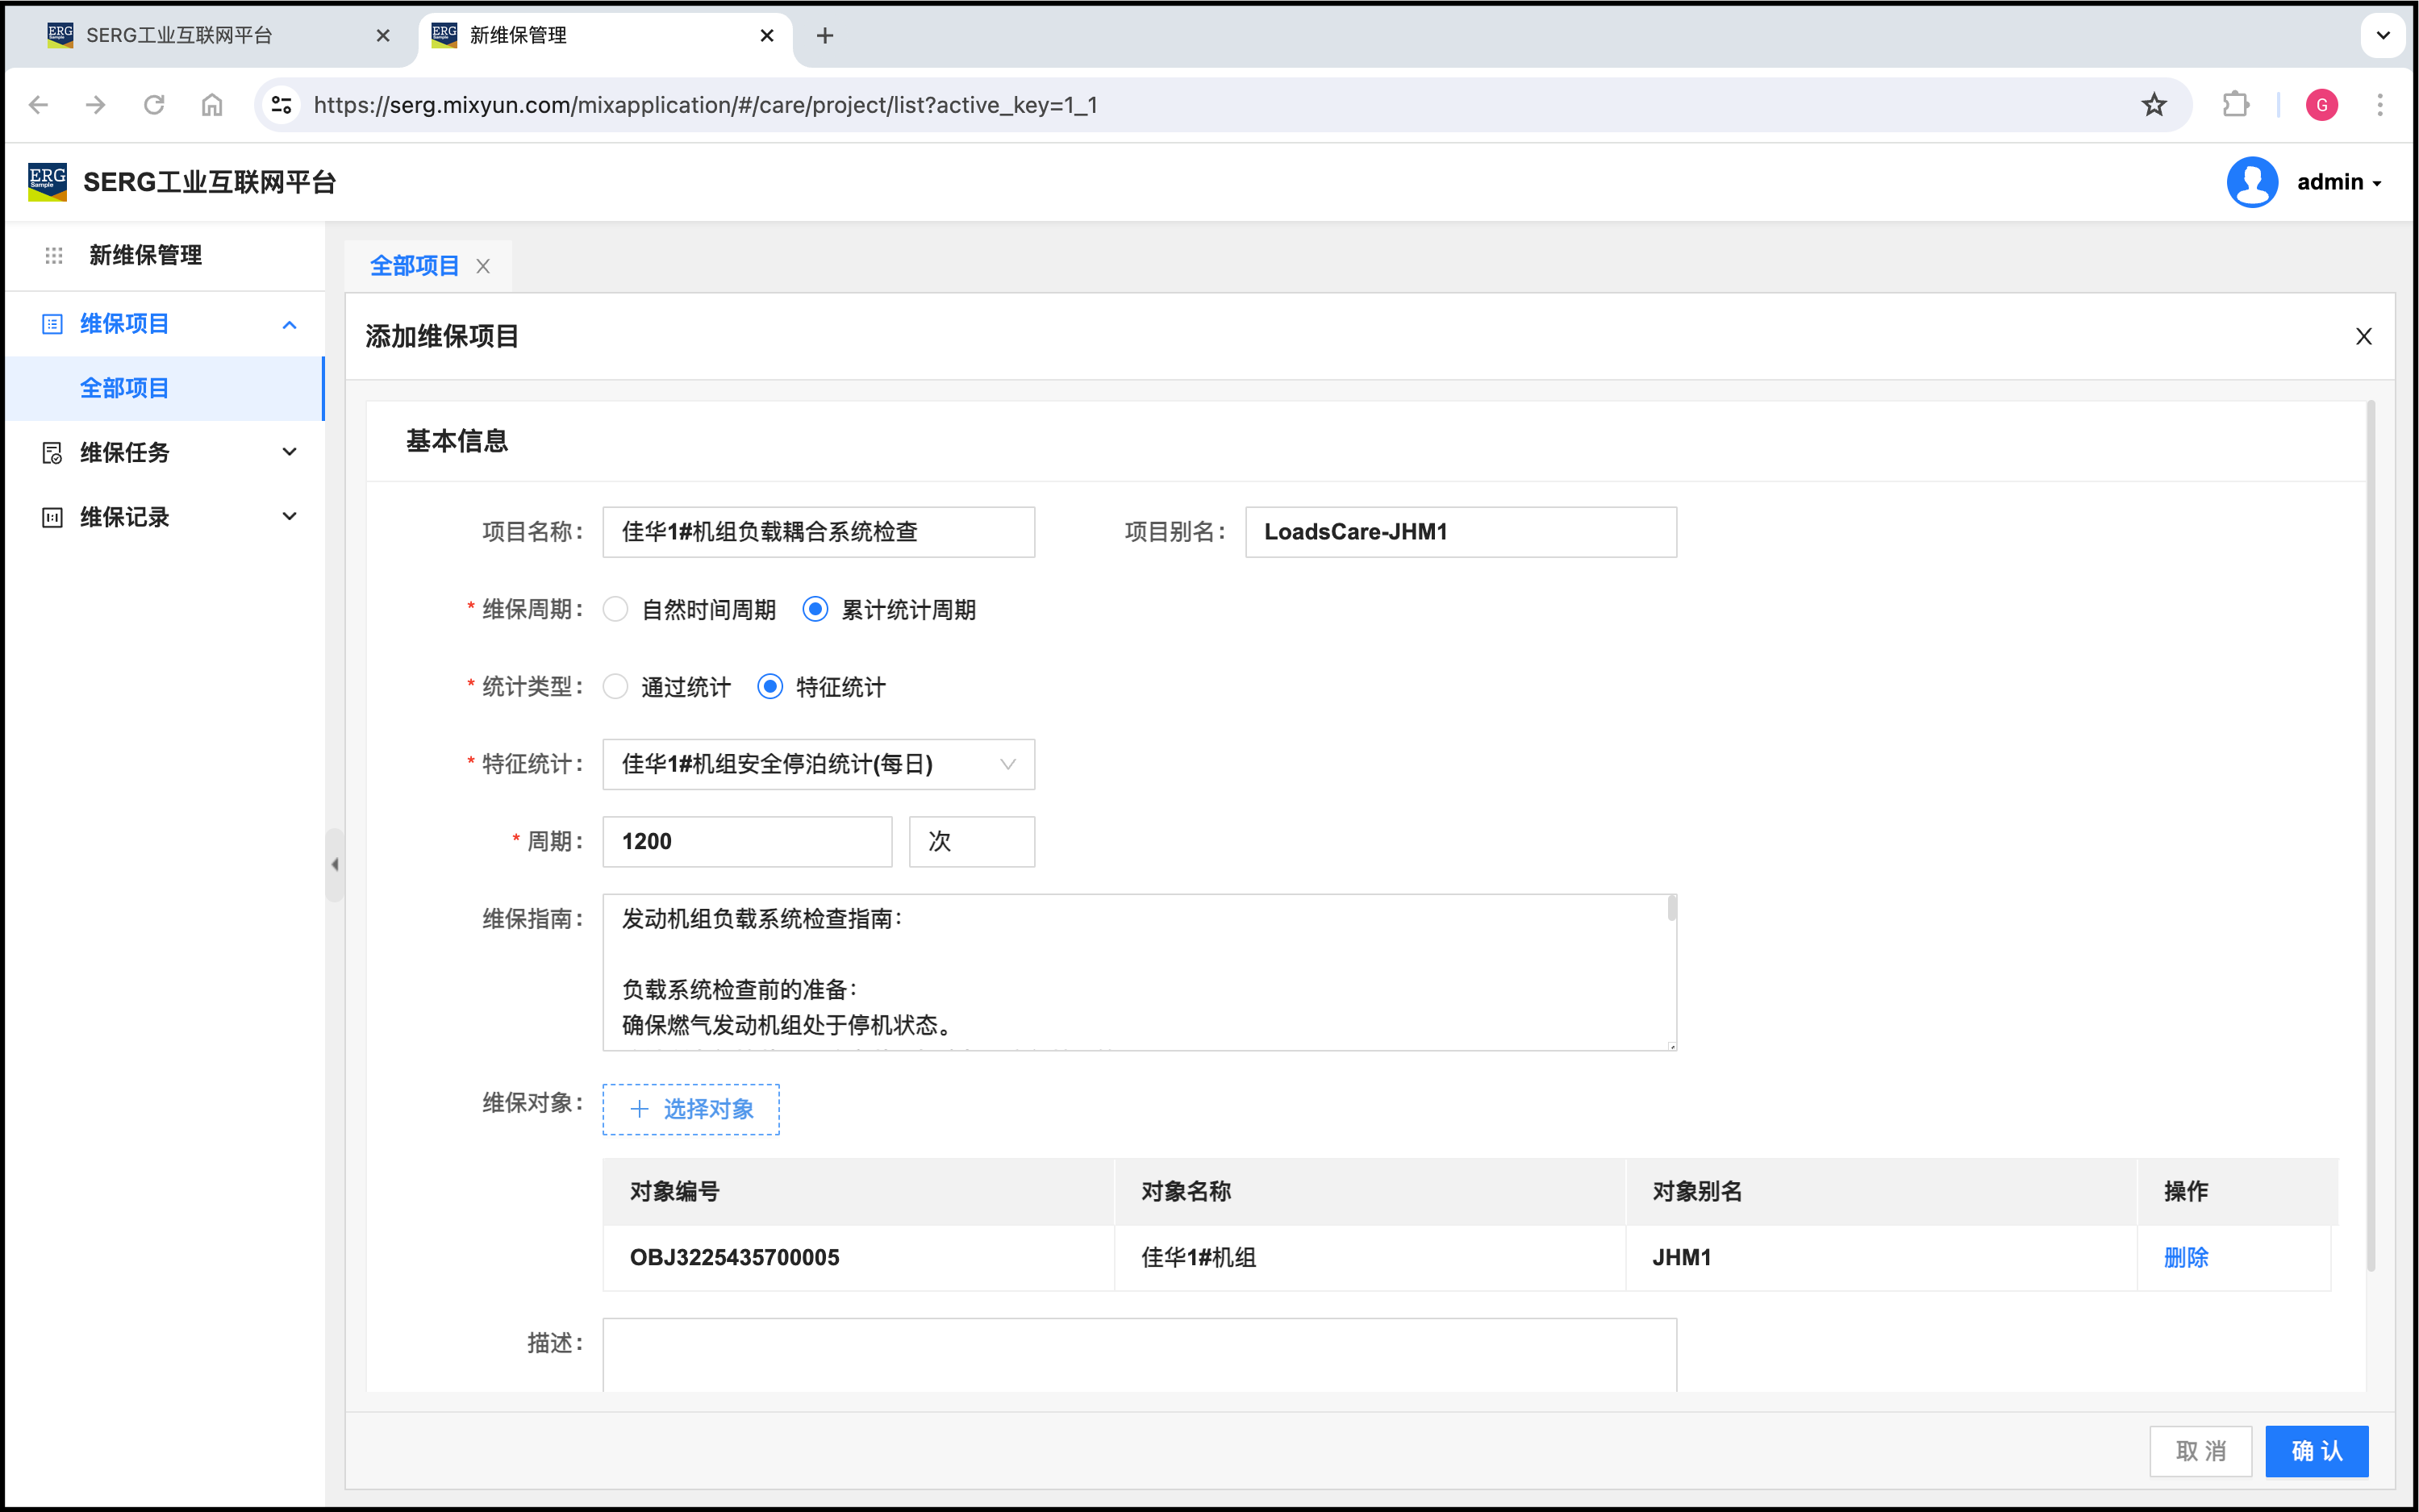Click the 项目别名 input field
Image resolution: width=2419 pixels, height=1512 pixels.
1460,532
